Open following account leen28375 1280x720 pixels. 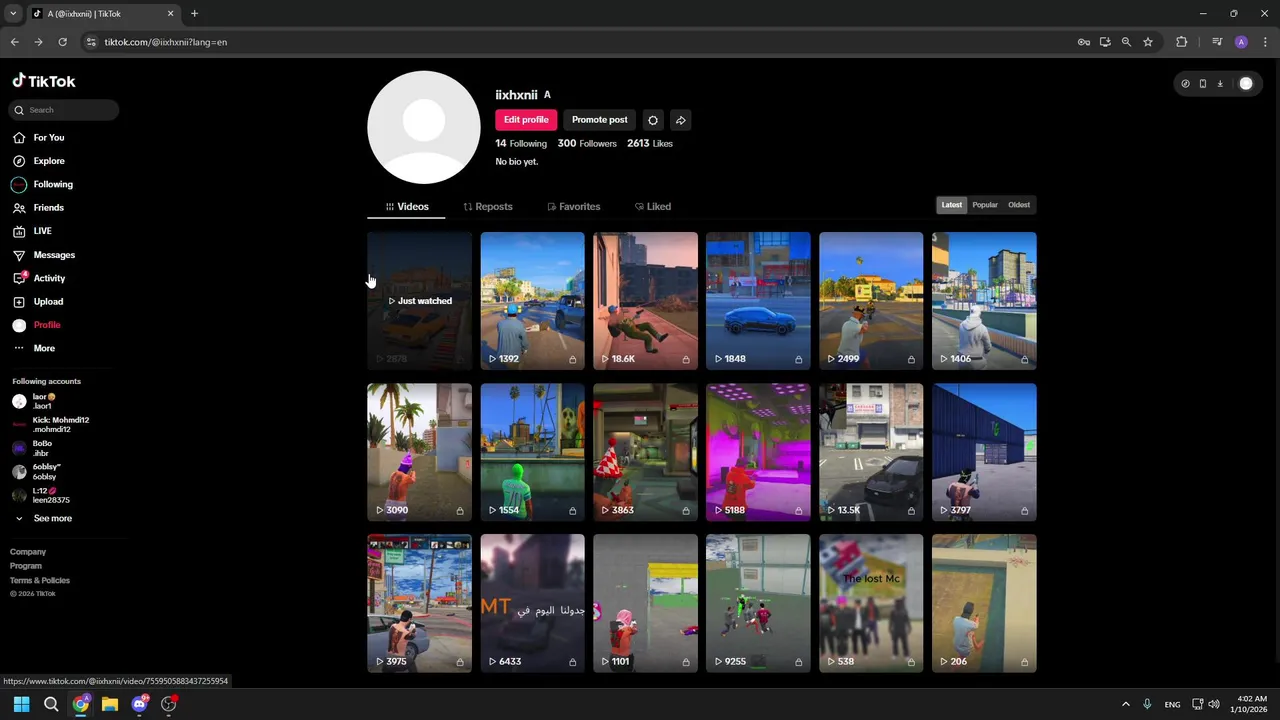(41, 496)
